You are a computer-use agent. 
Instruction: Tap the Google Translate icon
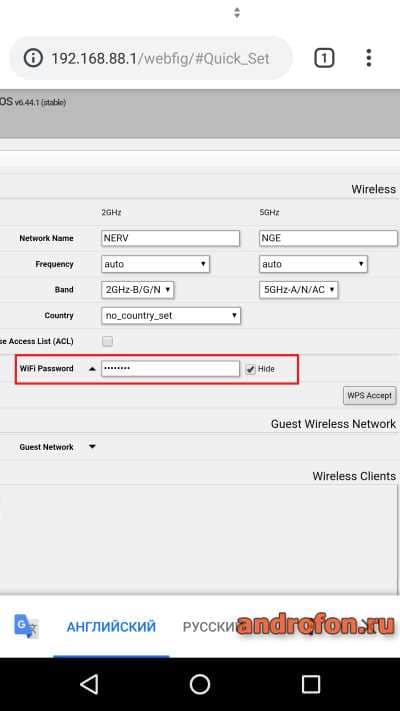26,626
